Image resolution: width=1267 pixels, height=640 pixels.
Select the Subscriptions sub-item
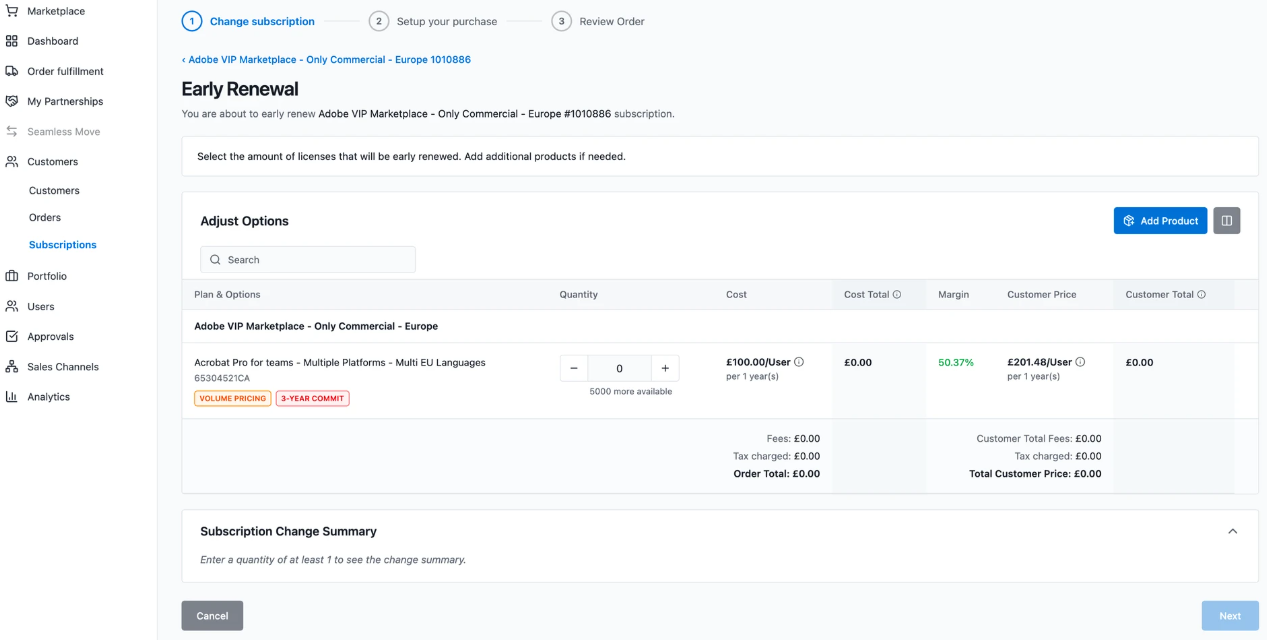tap(63, 244)
